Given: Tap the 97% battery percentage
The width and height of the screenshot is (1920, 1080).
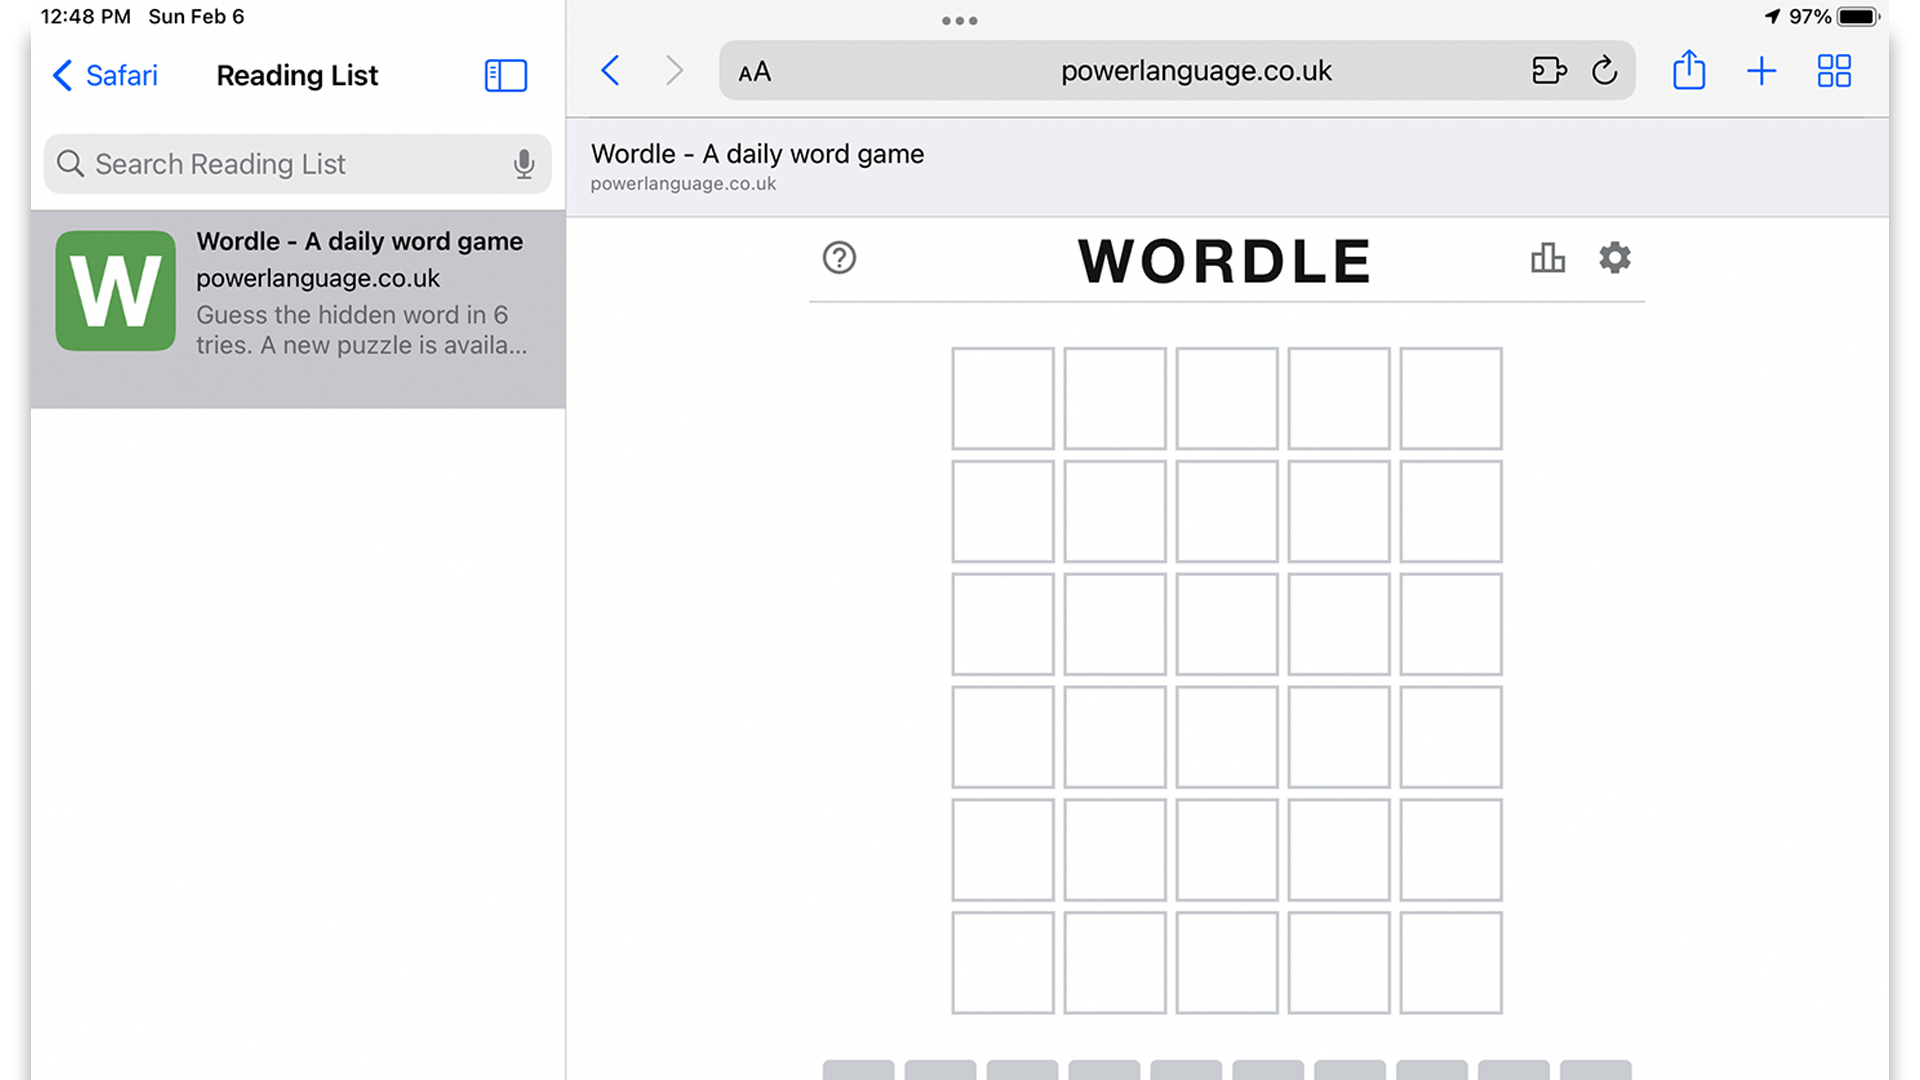Looking at the screenshot, I should tap(1809, 17).
